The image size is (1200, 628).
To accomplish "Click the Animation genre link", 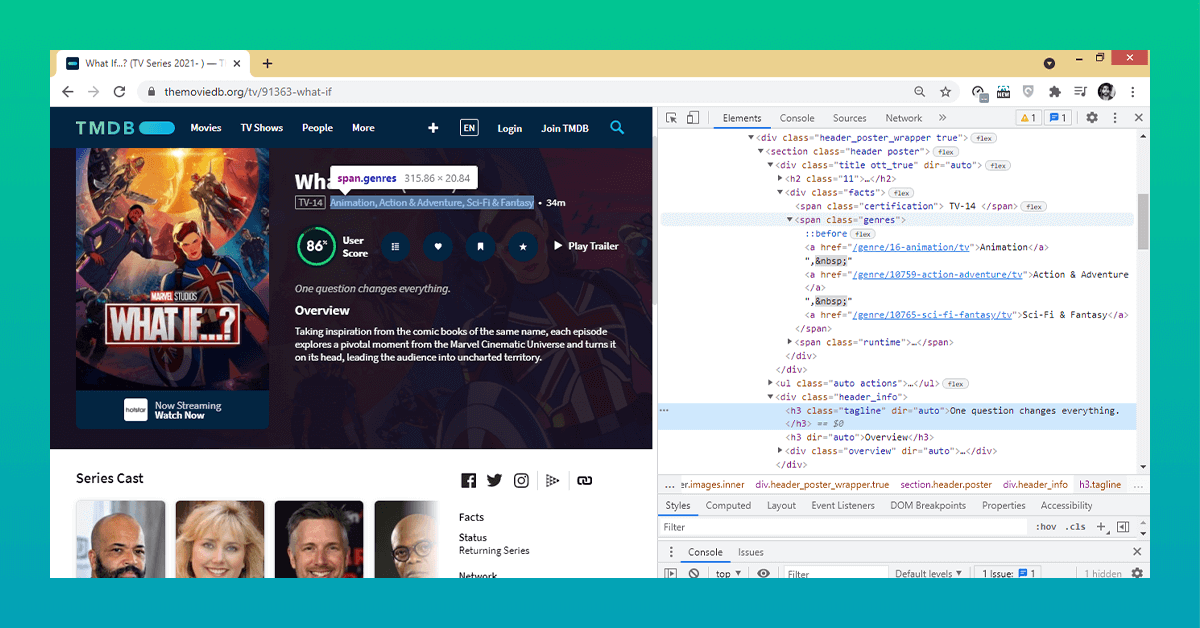I will tap(353, 203).
